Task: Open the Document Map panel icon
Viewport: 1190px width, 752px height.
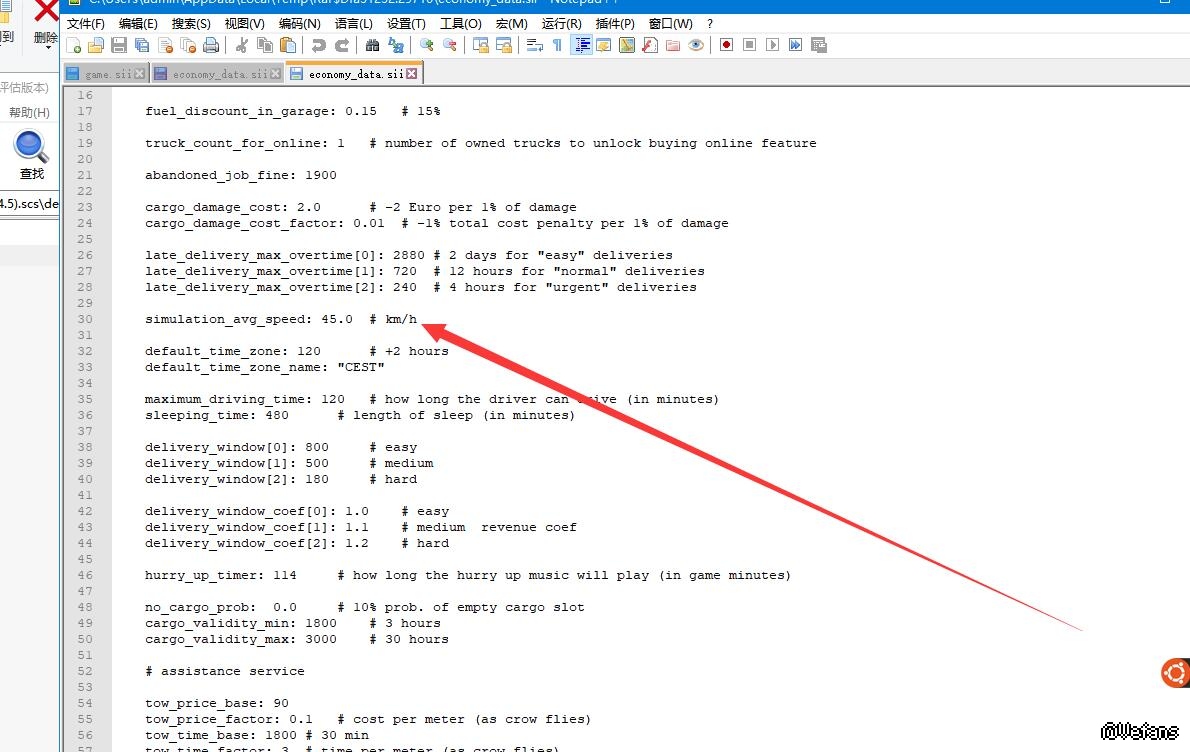Action: pyautogui.click(x=627, y=46)
